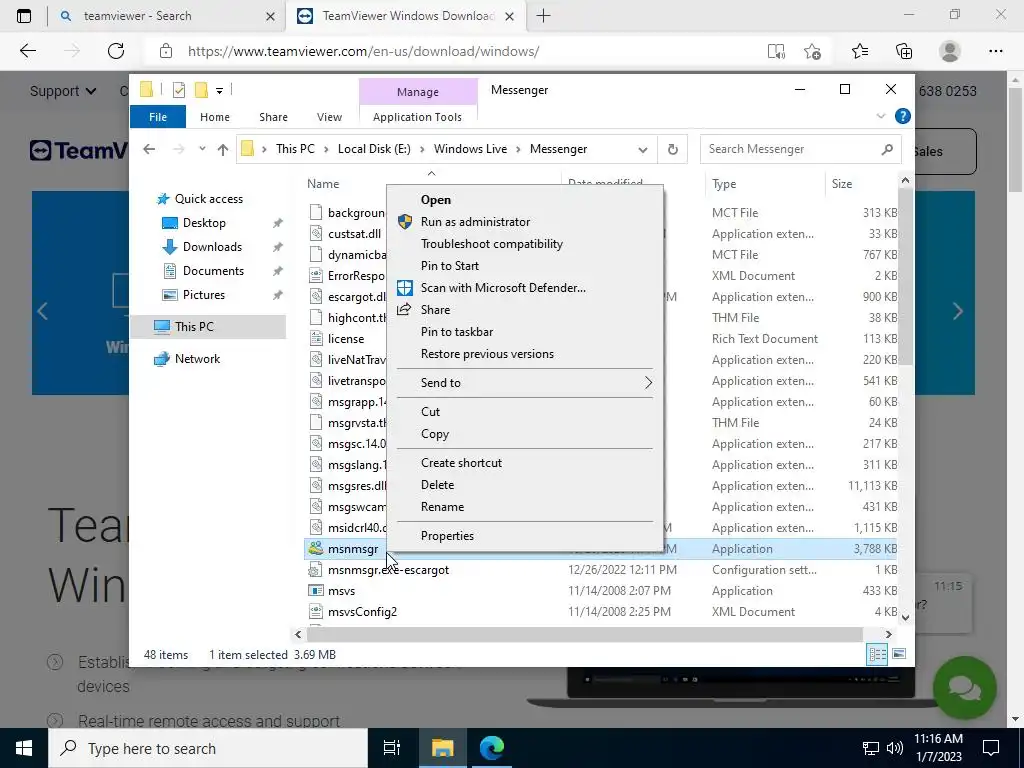Screen dimensions: 1024x768
Task: Select Troubleshoot compatibility option
Action: (491, 244)
